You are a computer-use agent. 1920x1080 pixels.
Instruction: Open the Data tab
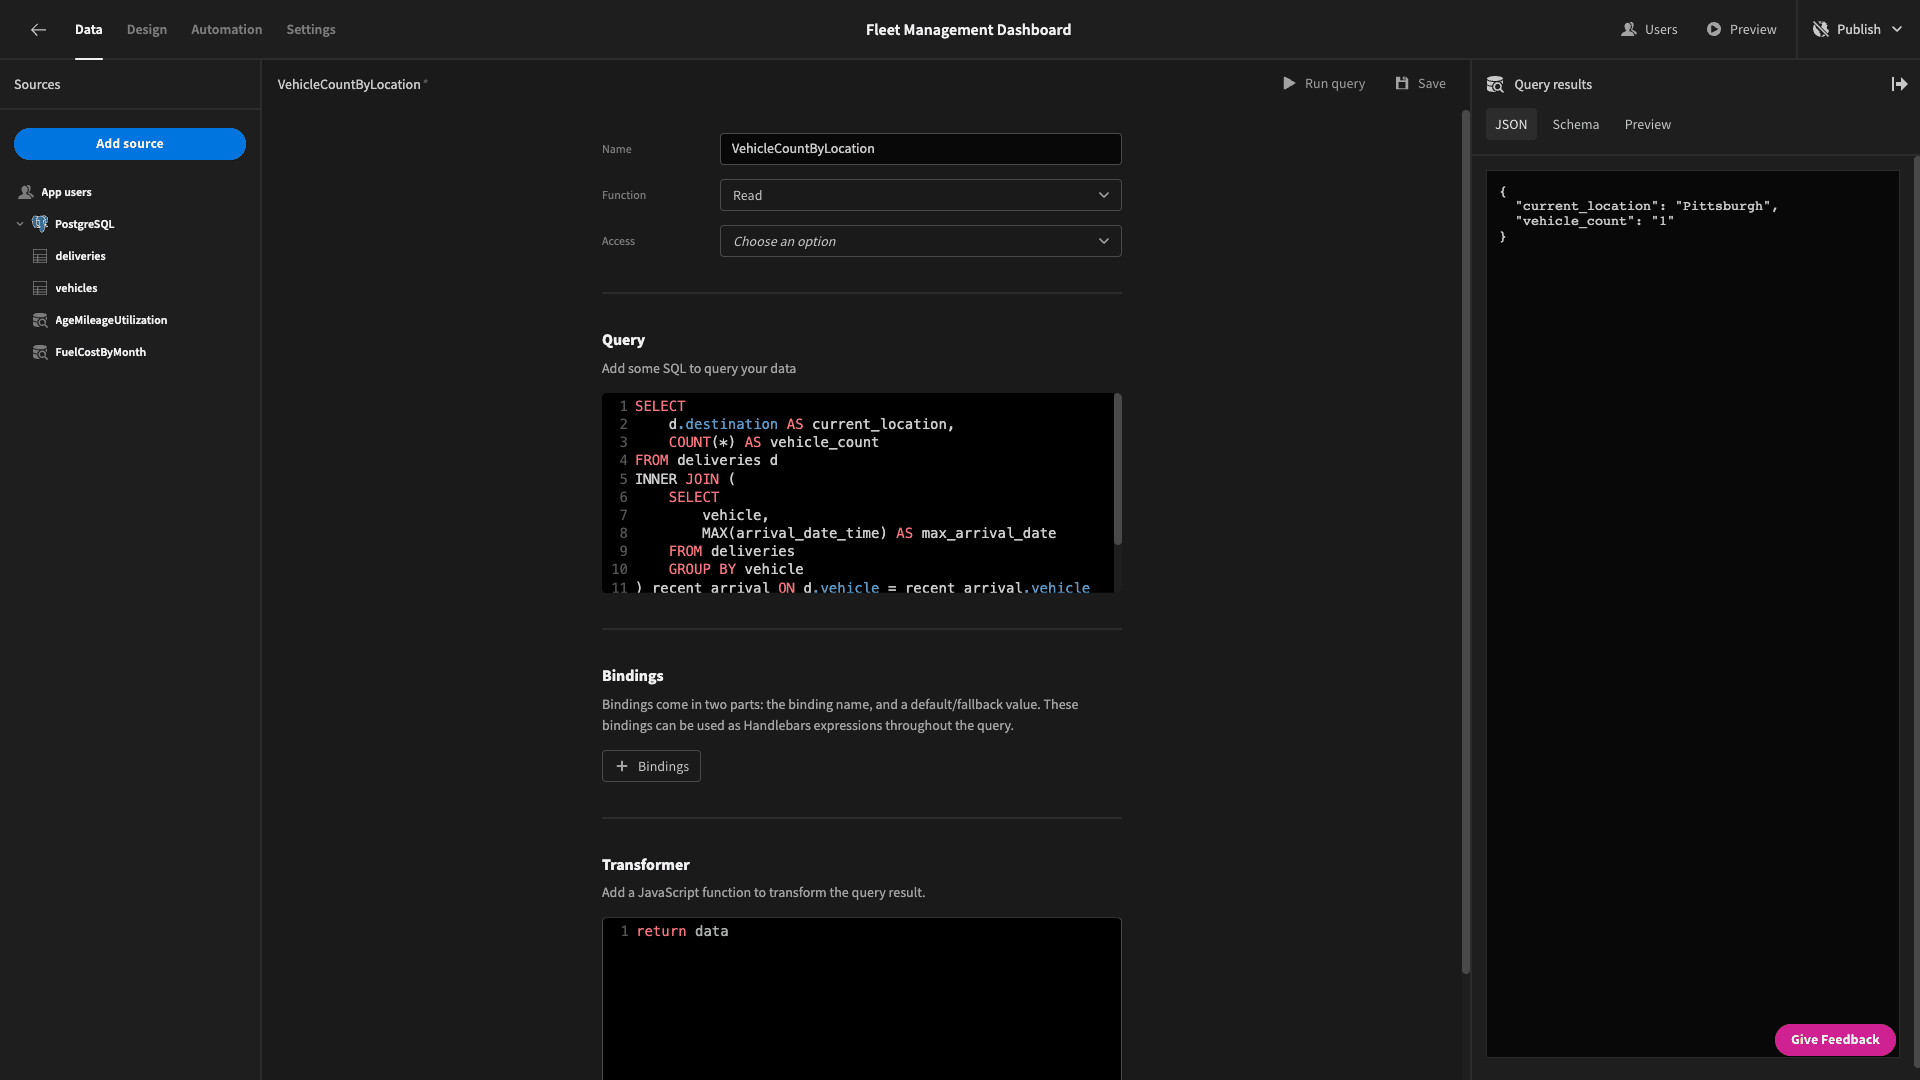[89, 30]
